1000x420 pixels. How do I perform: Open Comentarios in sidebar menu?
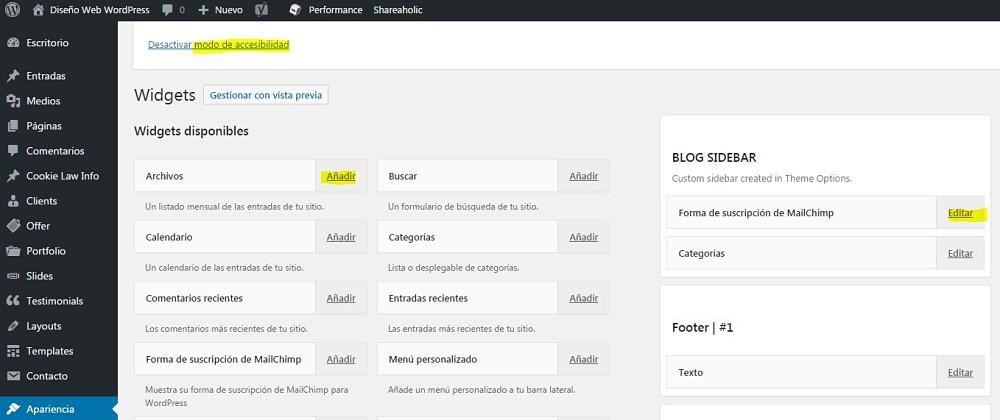(x=55, y=151)
